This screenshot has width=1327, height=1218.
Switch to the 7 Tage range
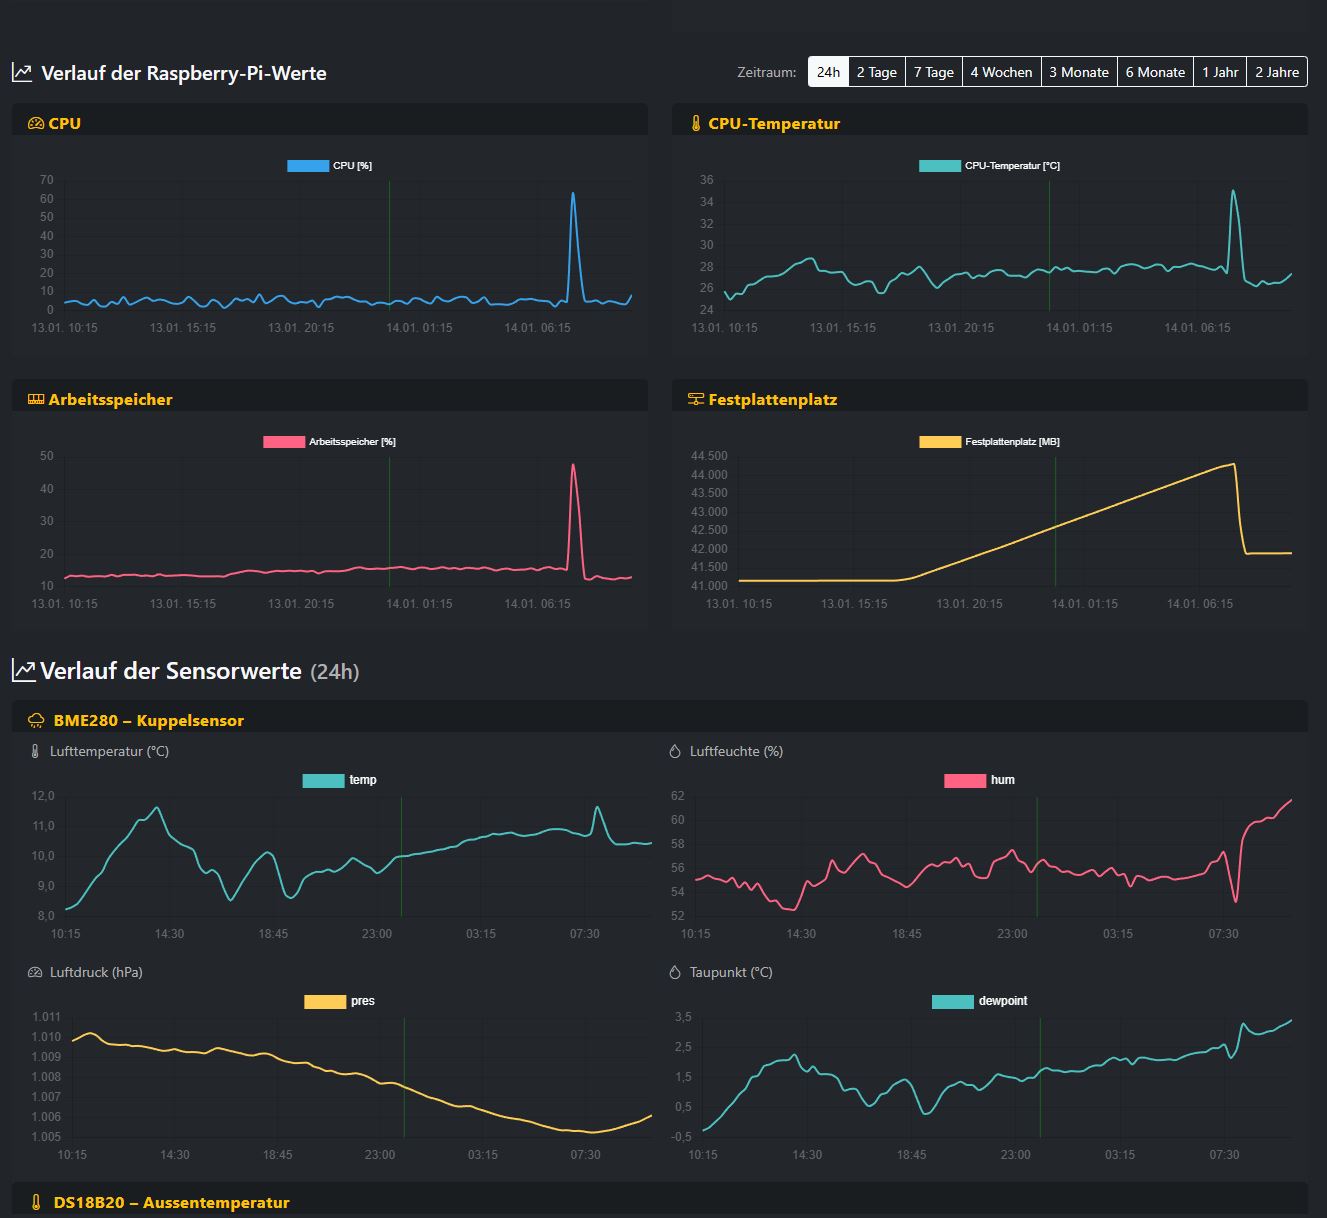pyautogui.click(x=933, y=72)
